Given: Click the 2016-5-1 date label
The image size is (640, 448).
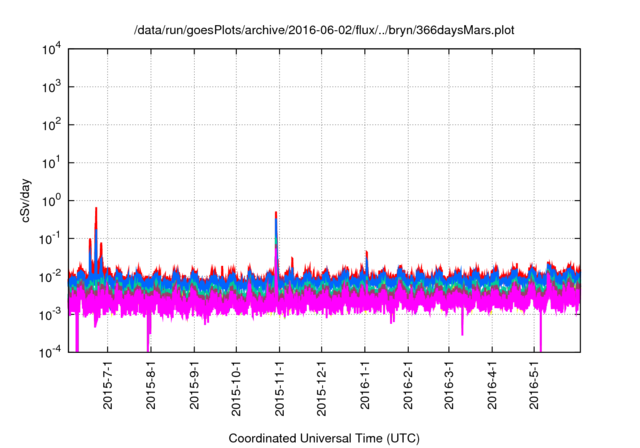Looking at the screenshot, I should tap(534, 384).
